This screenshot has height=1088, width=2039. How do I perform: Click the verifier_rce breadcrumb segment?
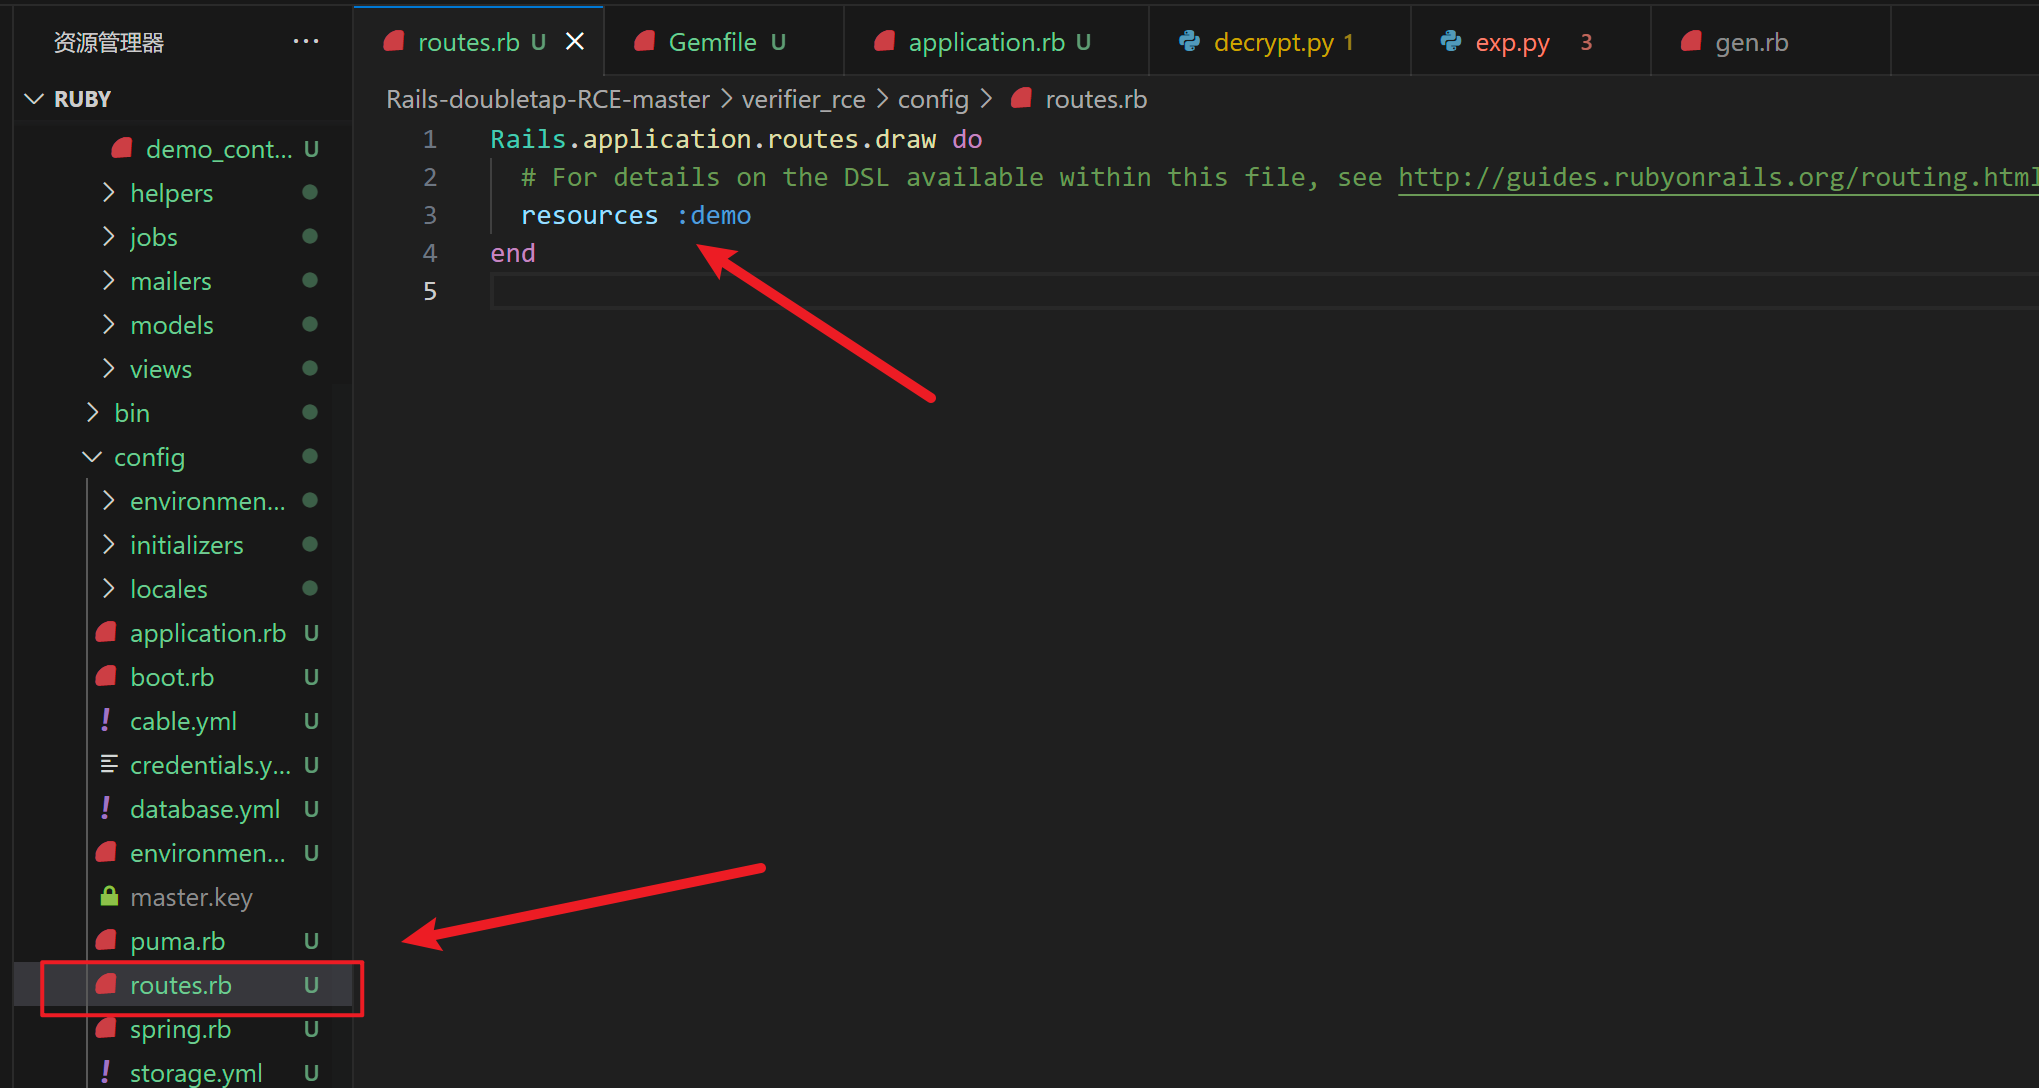[x=803, y=99]
